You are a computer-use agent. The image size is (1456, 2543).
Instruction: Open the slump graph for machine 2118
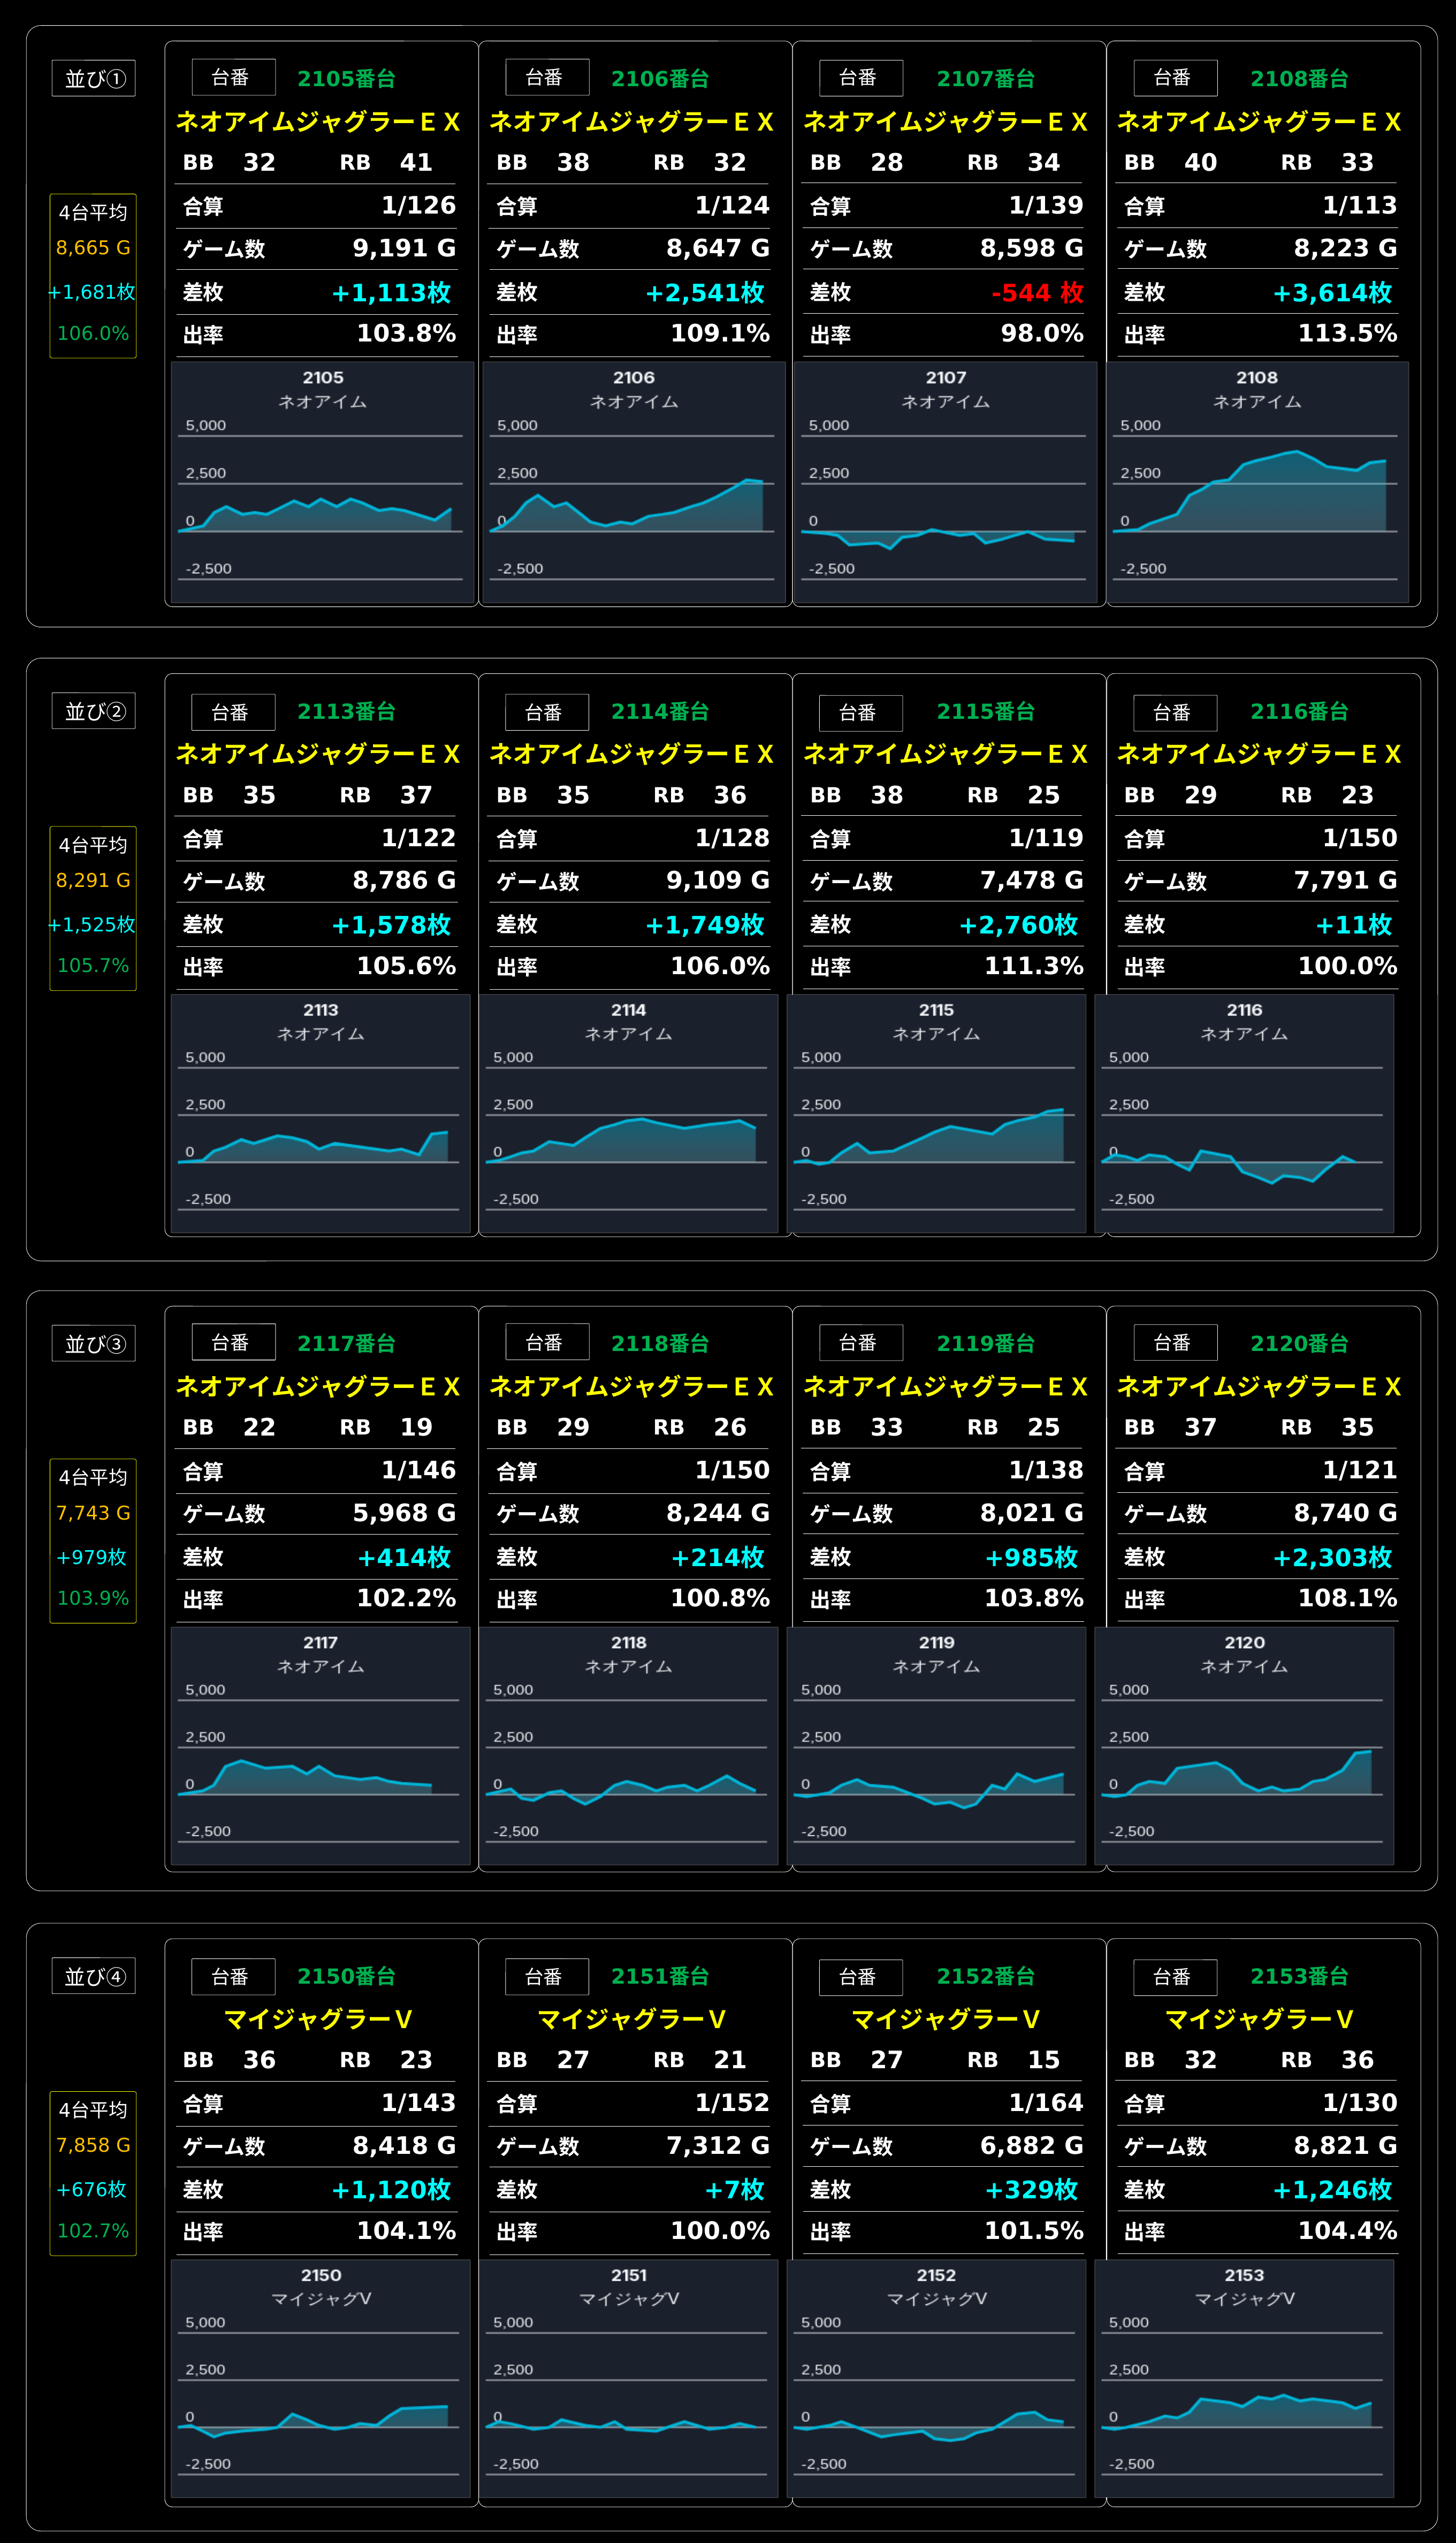click(x=628, y=1746)
